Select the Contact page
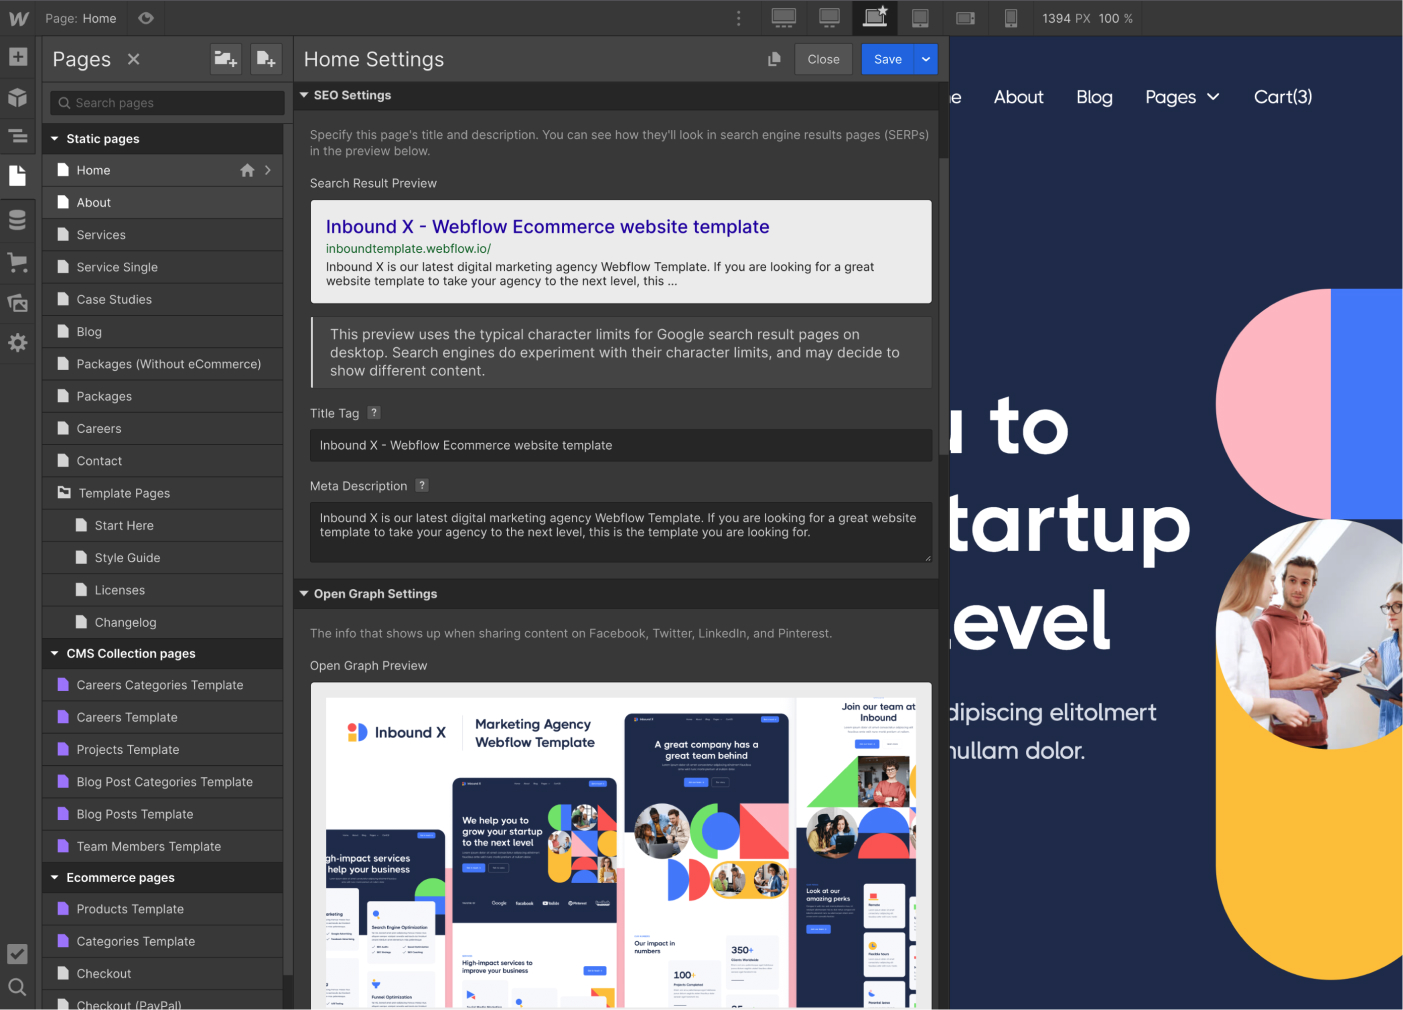Viewport: 1403px width, 1010px height. [x=162, y=461]
